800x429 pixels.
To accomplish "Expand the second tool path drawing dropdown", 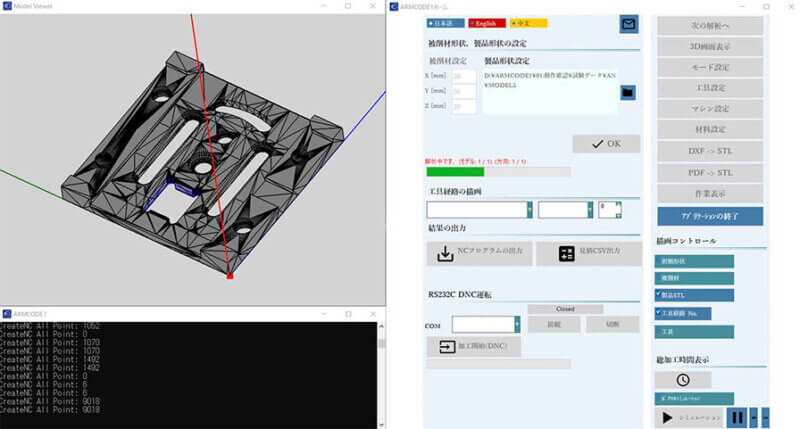I will click(x=590, y=210).
